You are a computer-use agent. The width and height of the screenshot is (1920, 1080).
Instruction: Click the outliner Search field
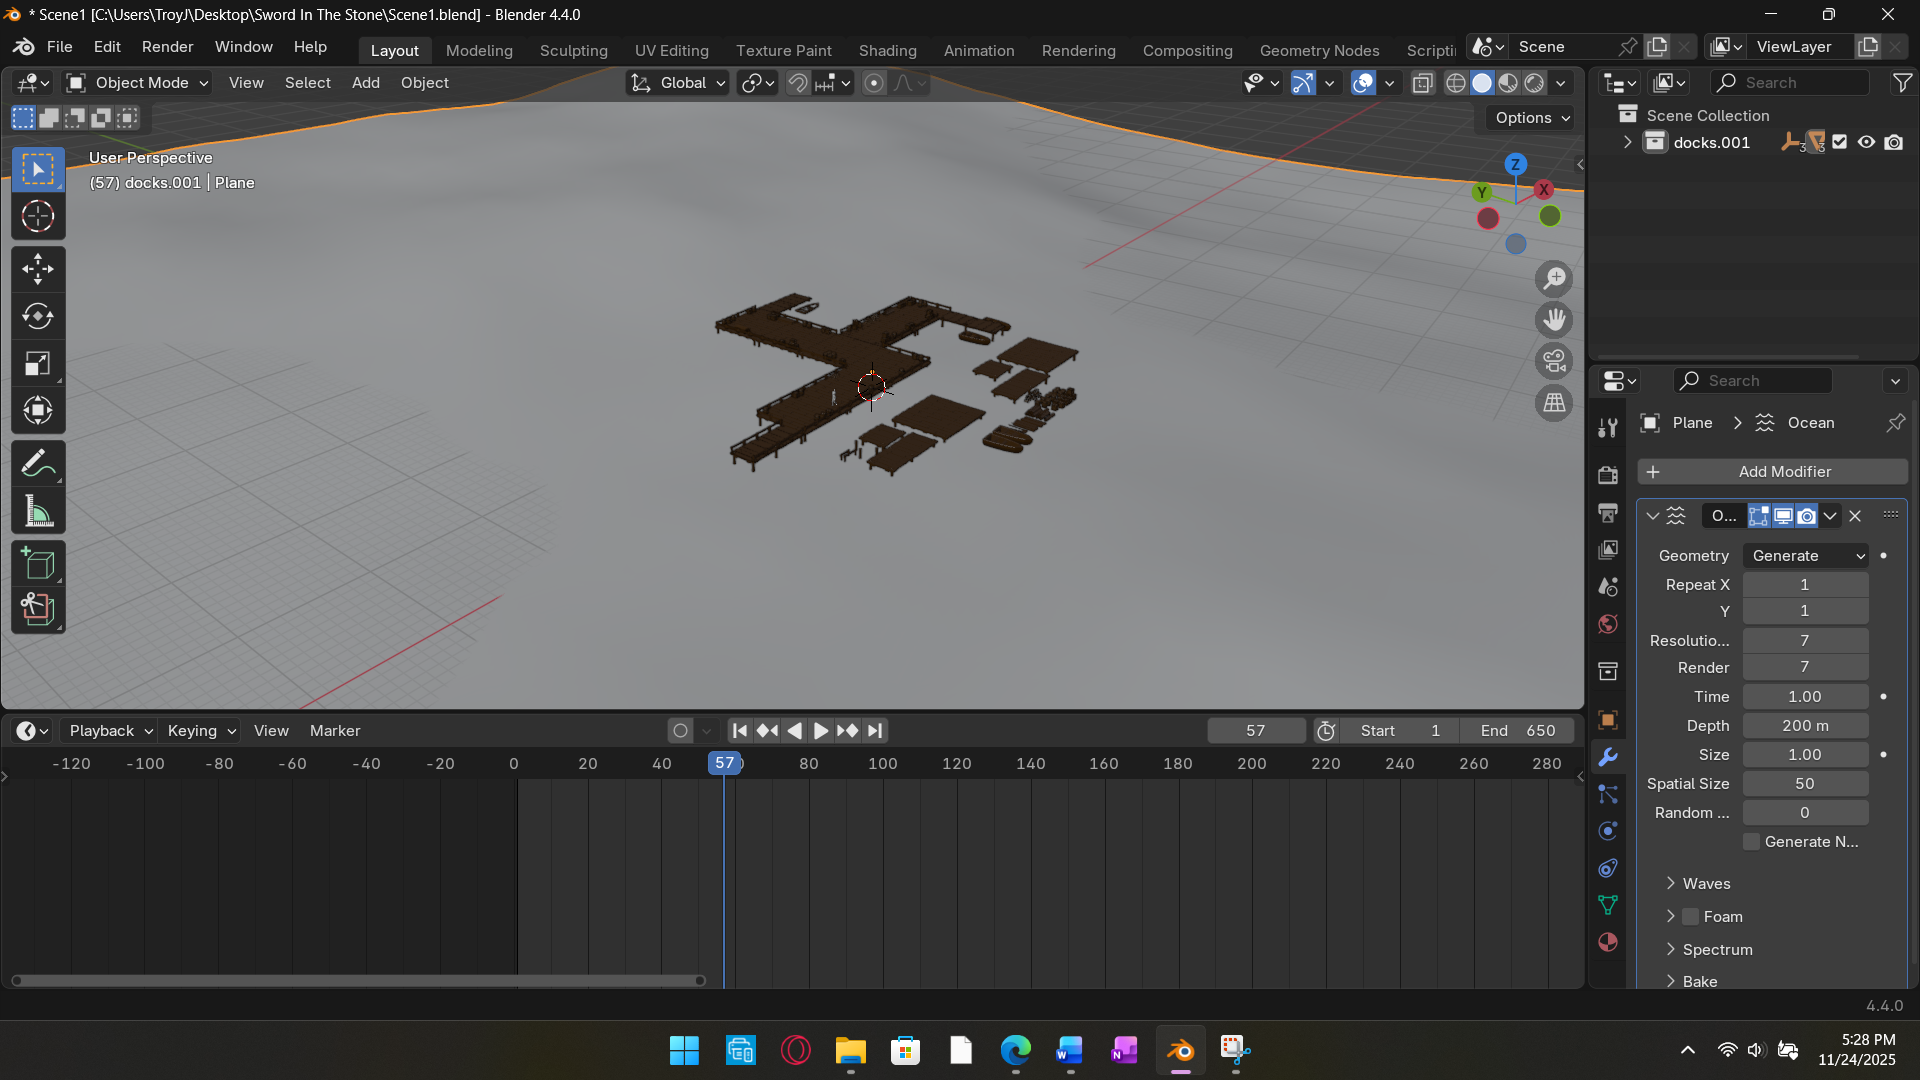tap(1790, 83)
